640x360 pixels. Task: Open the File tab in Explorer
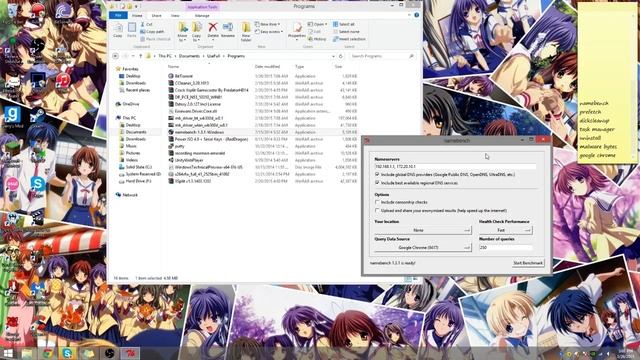[x=118, y=16]
